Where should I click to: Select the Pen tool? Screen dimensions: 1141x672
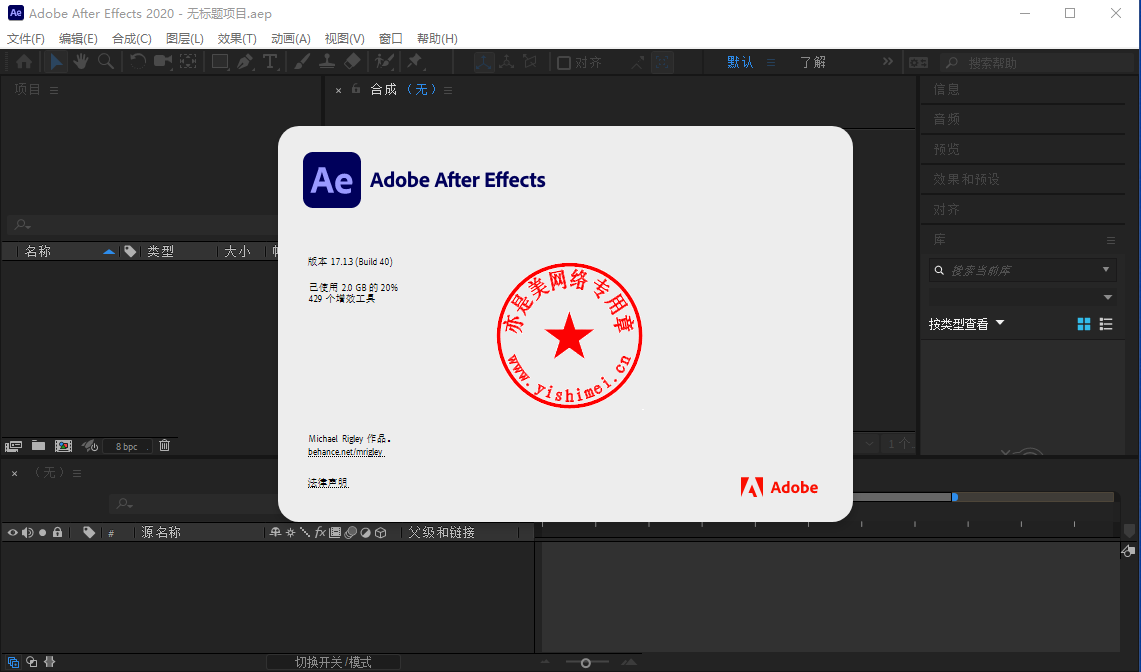[245, 62]
